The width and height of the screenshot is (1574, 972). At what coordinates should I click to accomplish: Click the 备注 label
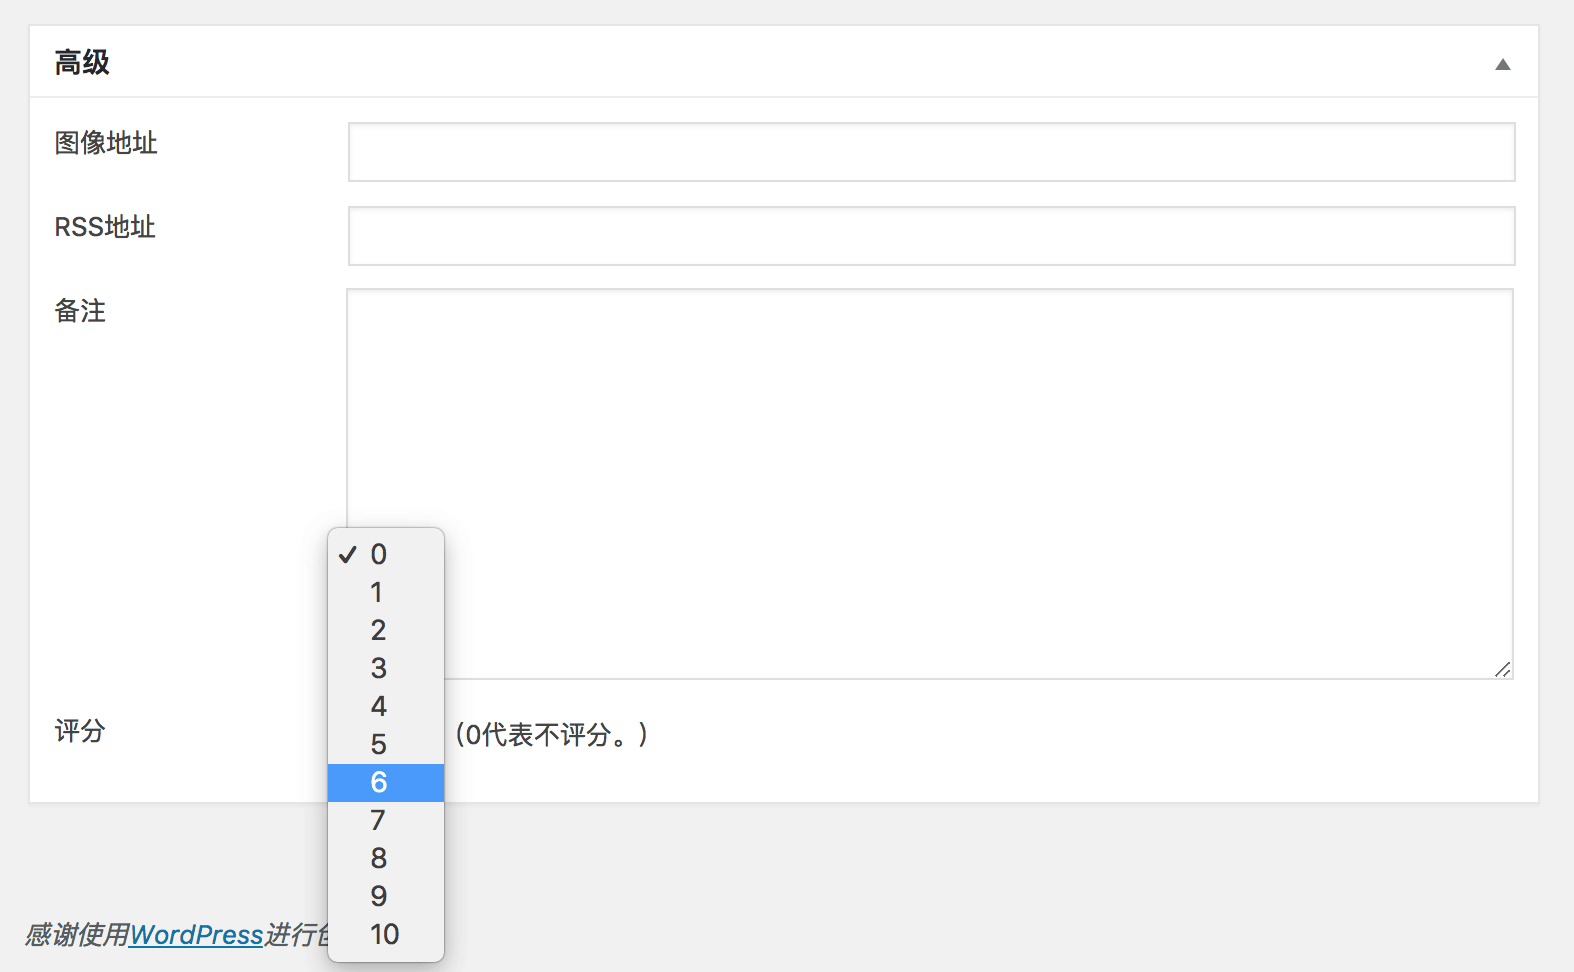80,311
